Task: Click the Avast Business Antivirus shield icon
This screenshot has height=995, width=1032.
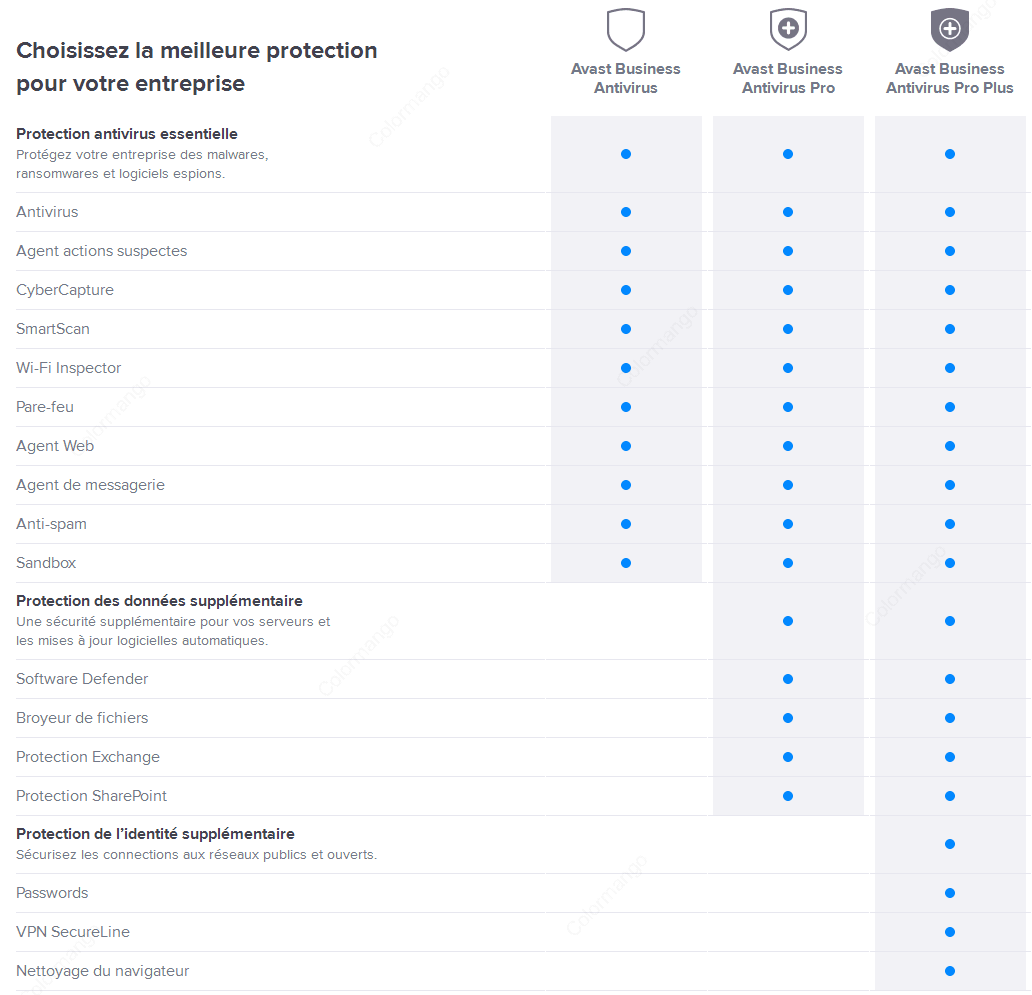Action: [x=625, y=30]
